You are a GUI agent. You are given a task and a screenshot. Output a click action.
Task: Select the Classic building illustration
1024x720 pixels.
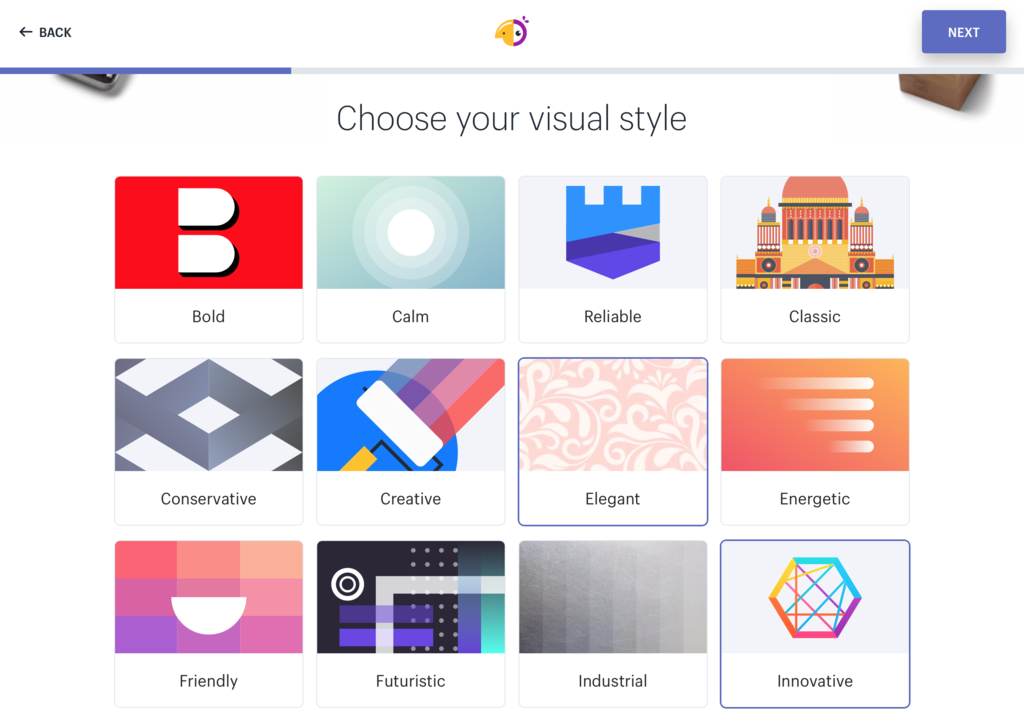pos(814,233)
